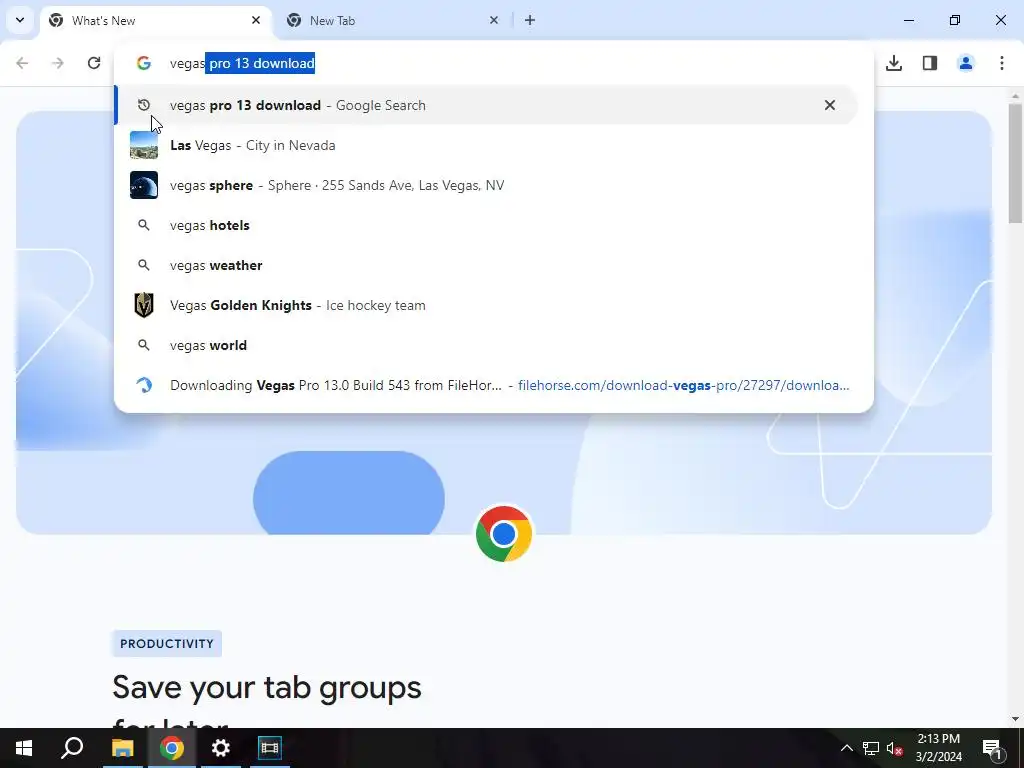Go back to previous page

coord(22,63)
